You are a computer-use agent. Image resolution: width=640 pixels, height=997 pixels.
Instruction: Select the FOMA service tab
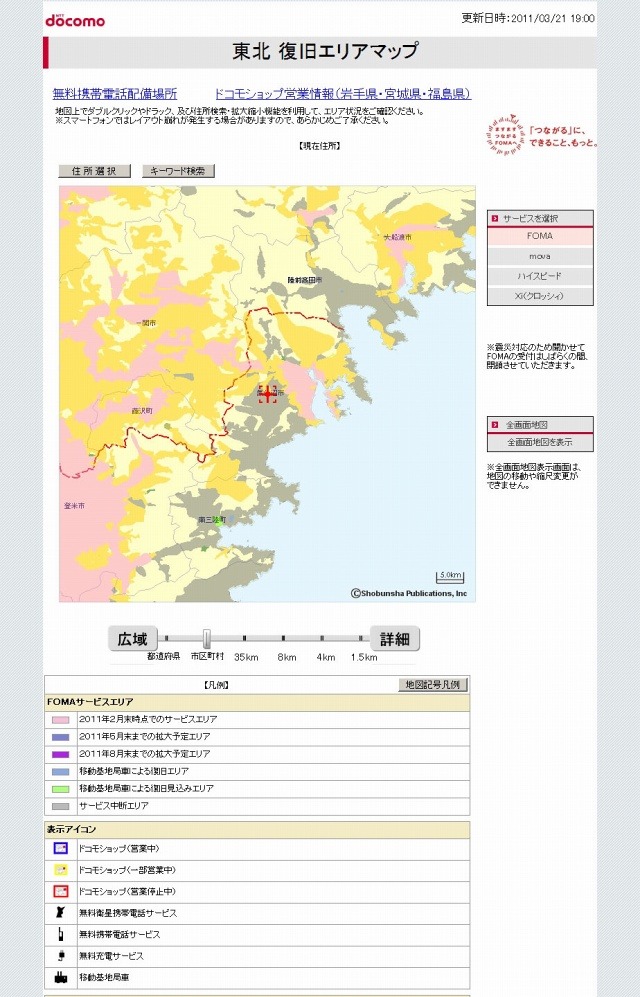pos(540,236)
